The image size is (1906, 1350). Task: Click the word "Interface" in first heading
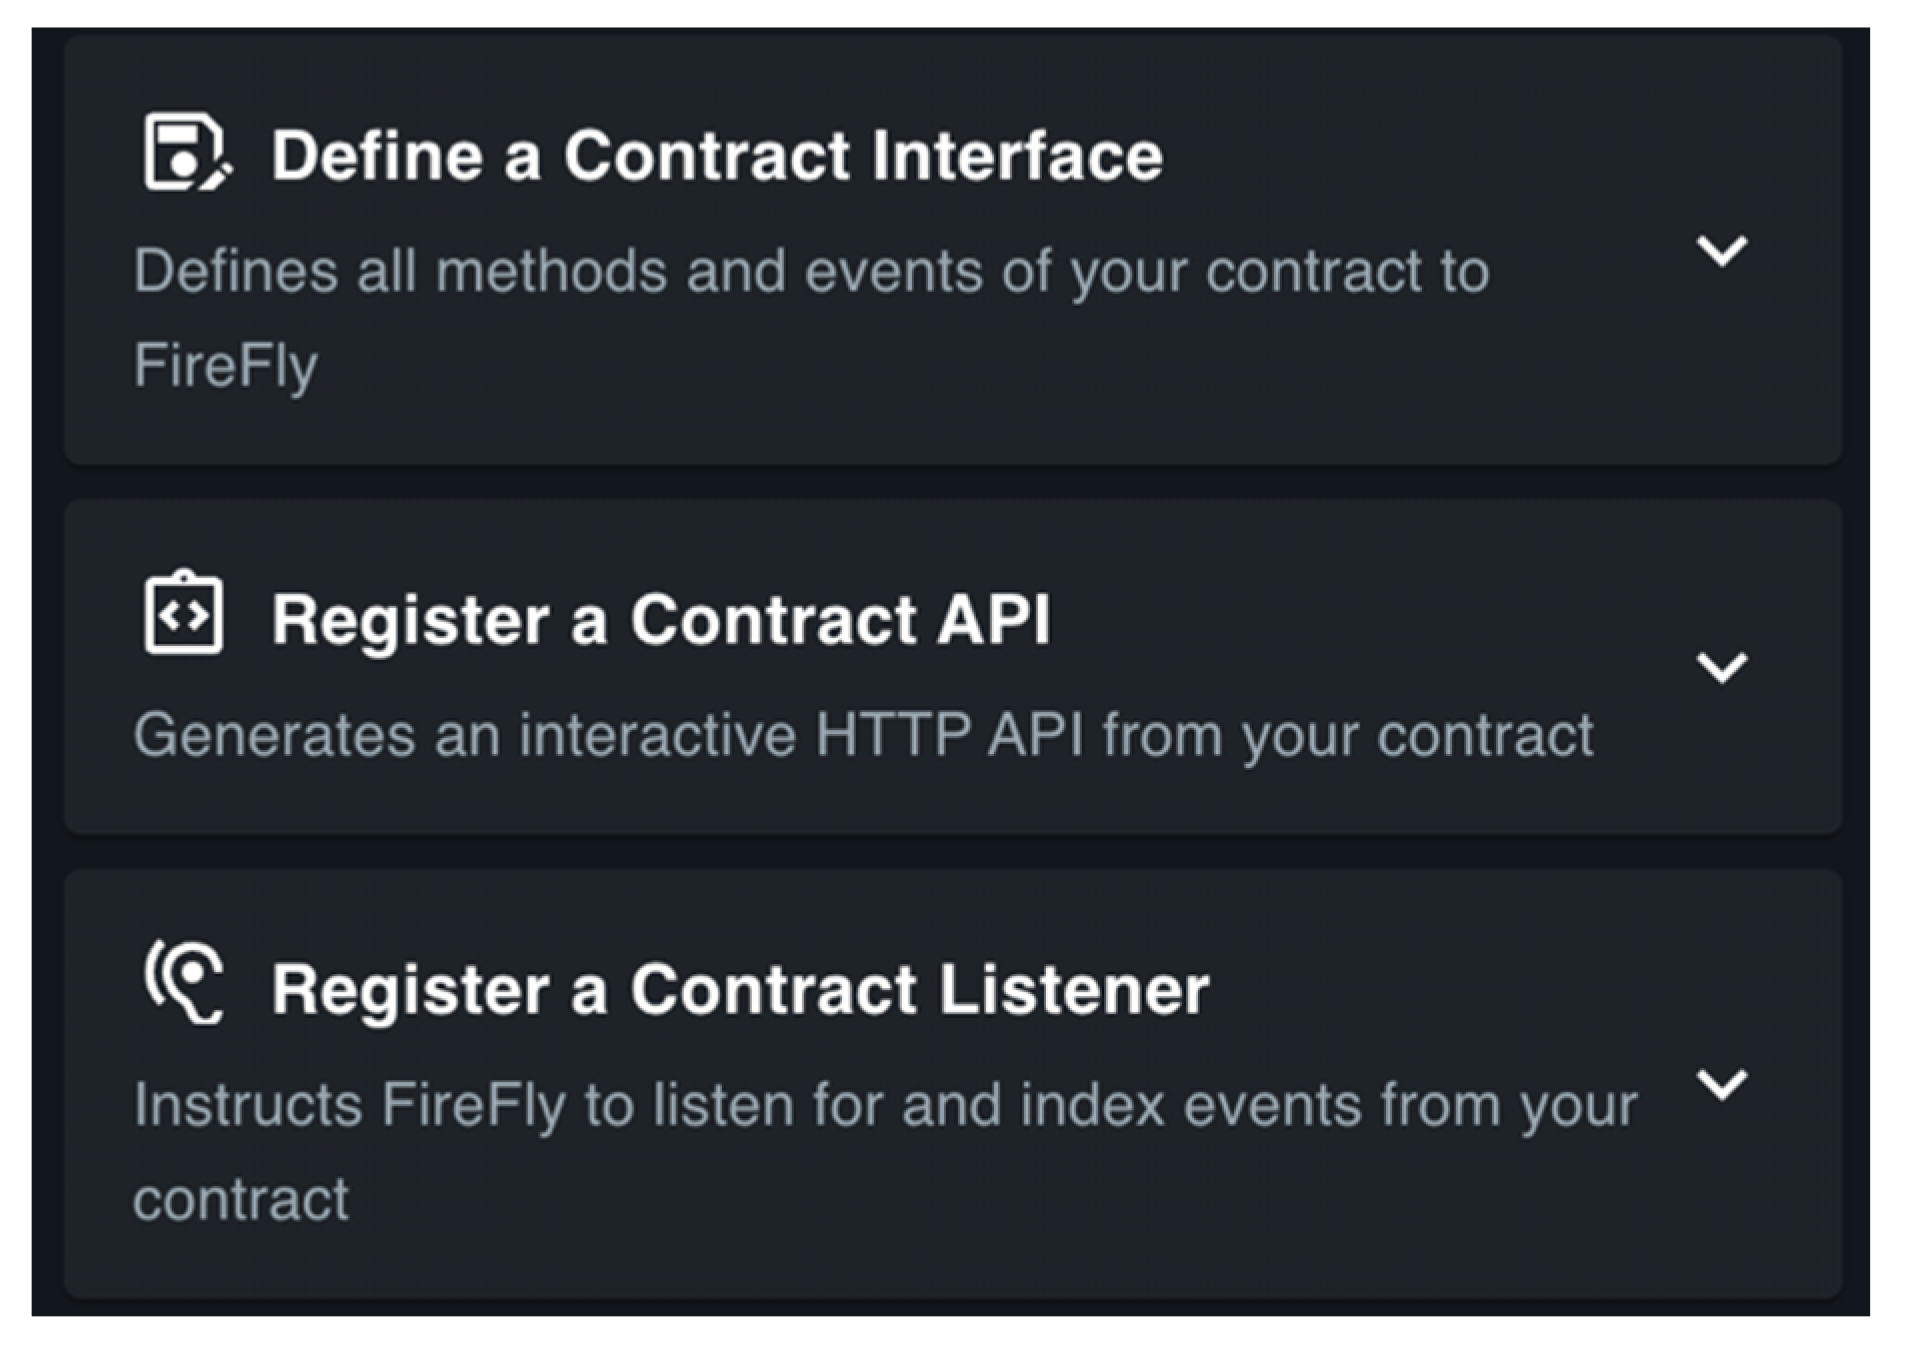(x=1016, y=156)
